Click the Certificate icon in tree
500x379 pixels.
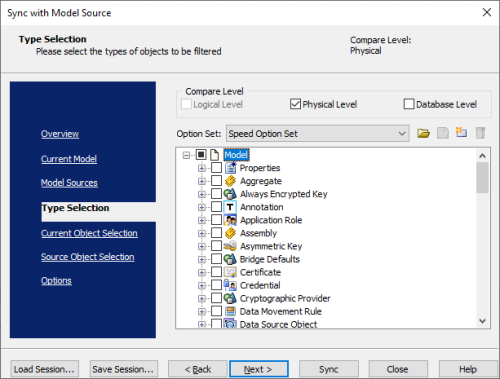coord(230,272)
